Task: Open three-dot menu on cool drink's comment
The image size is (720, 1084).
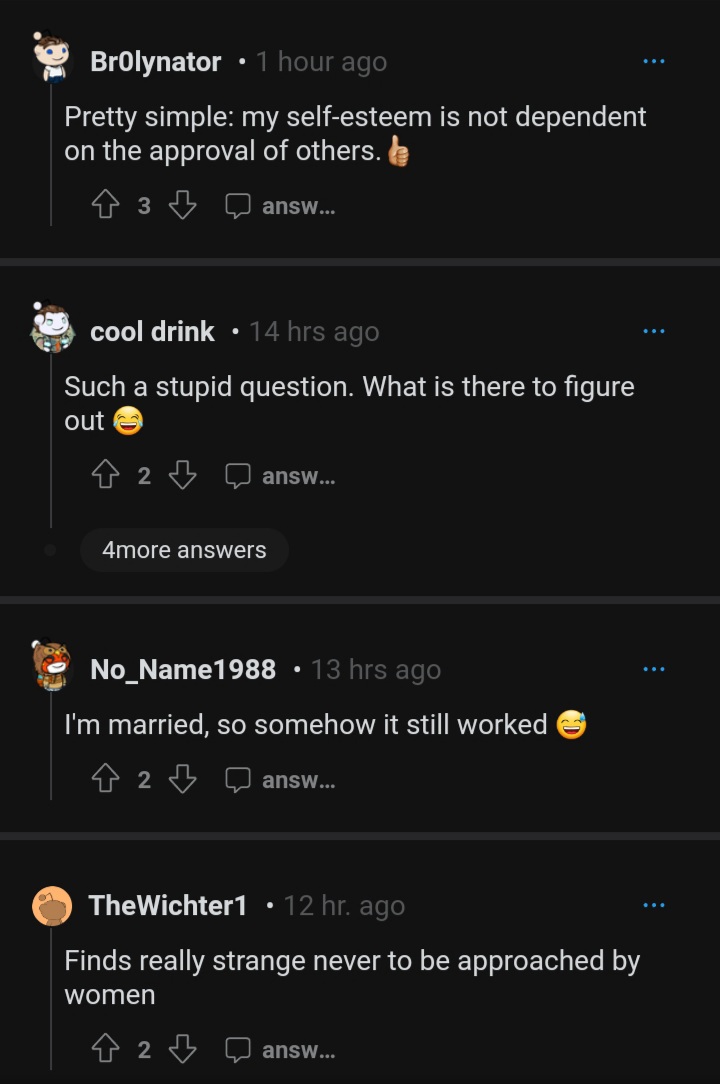Action: tap(654, 331)
